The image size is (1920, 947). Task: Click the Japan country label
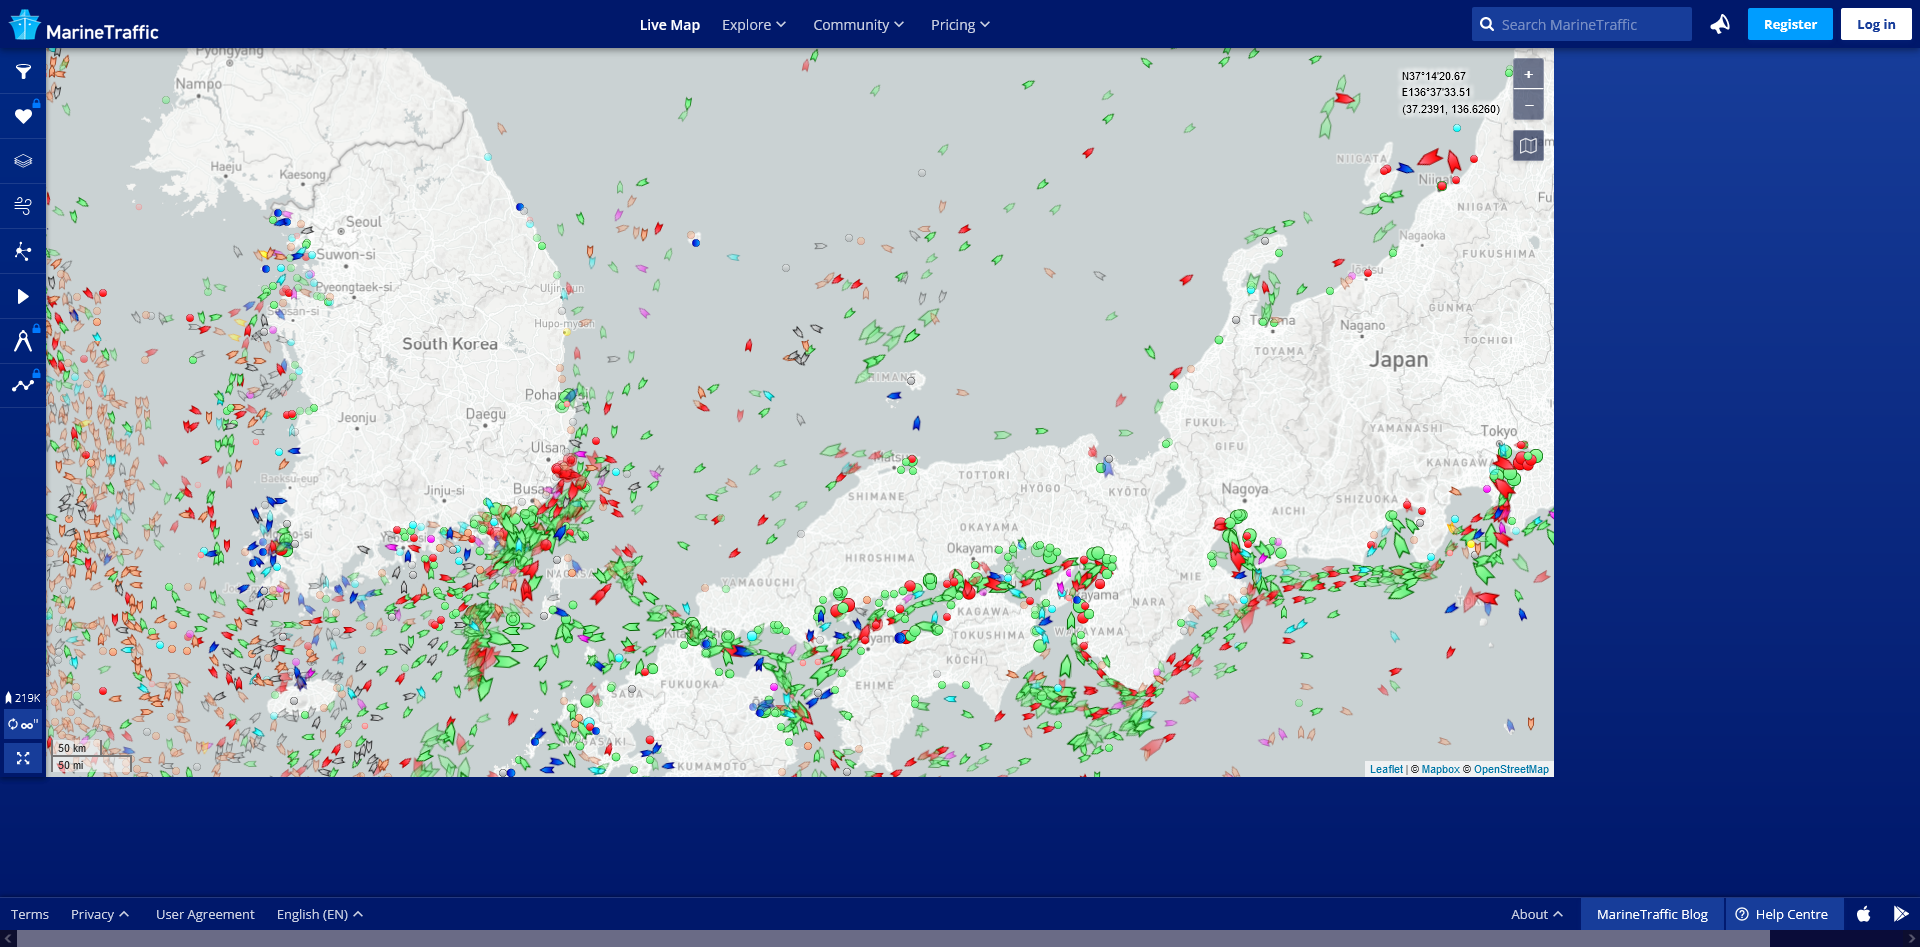coord(1399,359)
